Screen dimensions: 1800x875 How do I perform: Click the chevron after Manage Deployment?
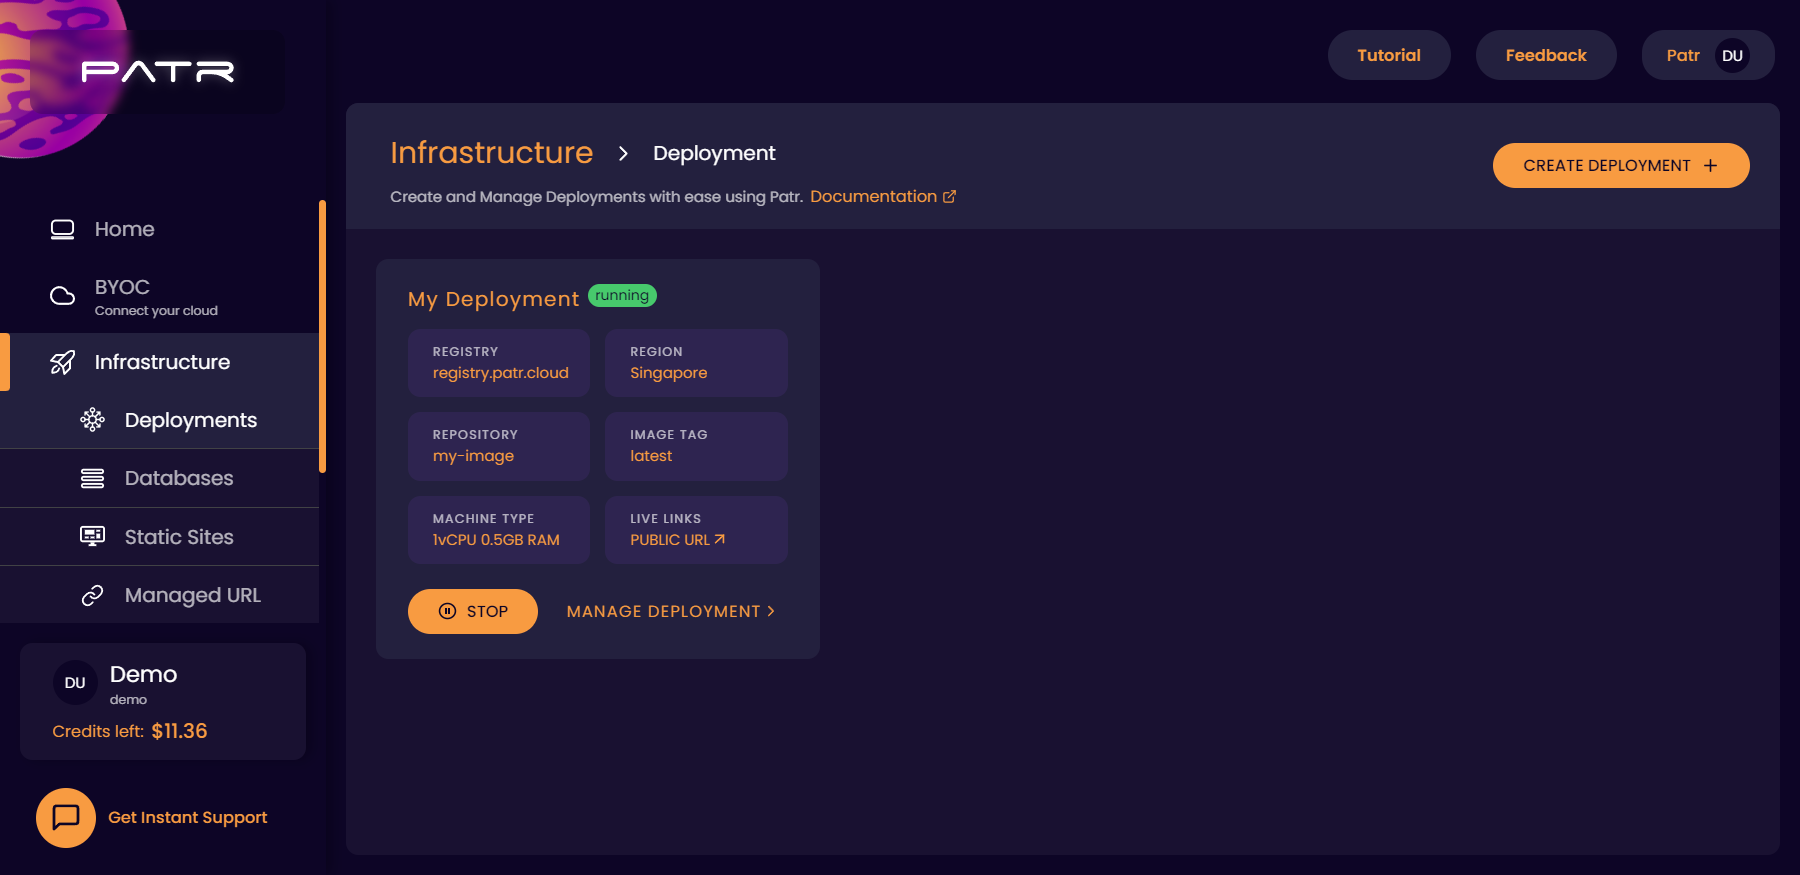(771, 611)
